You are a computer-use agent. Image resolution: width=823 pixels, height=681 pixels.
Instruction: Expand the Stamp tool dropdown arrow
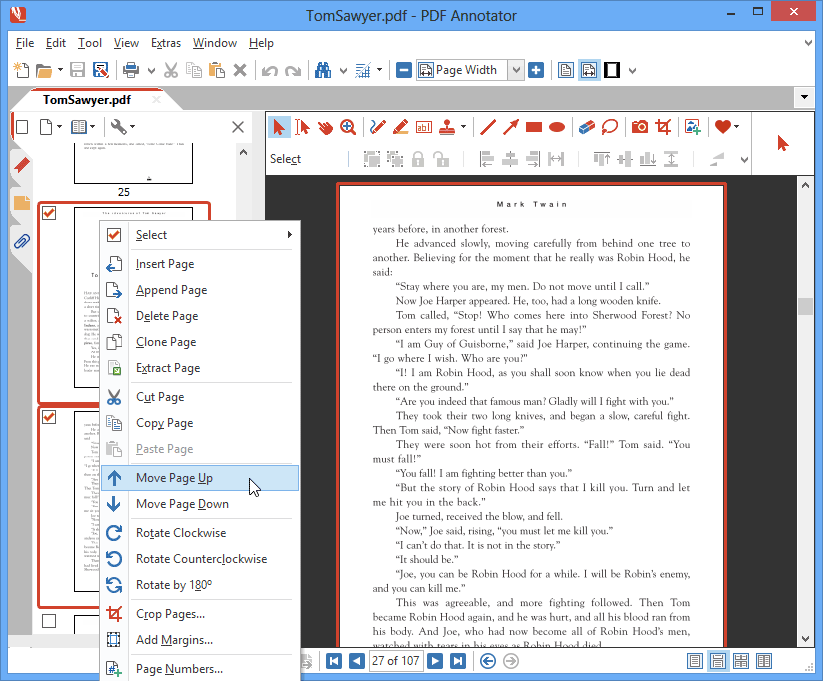click(463, 127)
